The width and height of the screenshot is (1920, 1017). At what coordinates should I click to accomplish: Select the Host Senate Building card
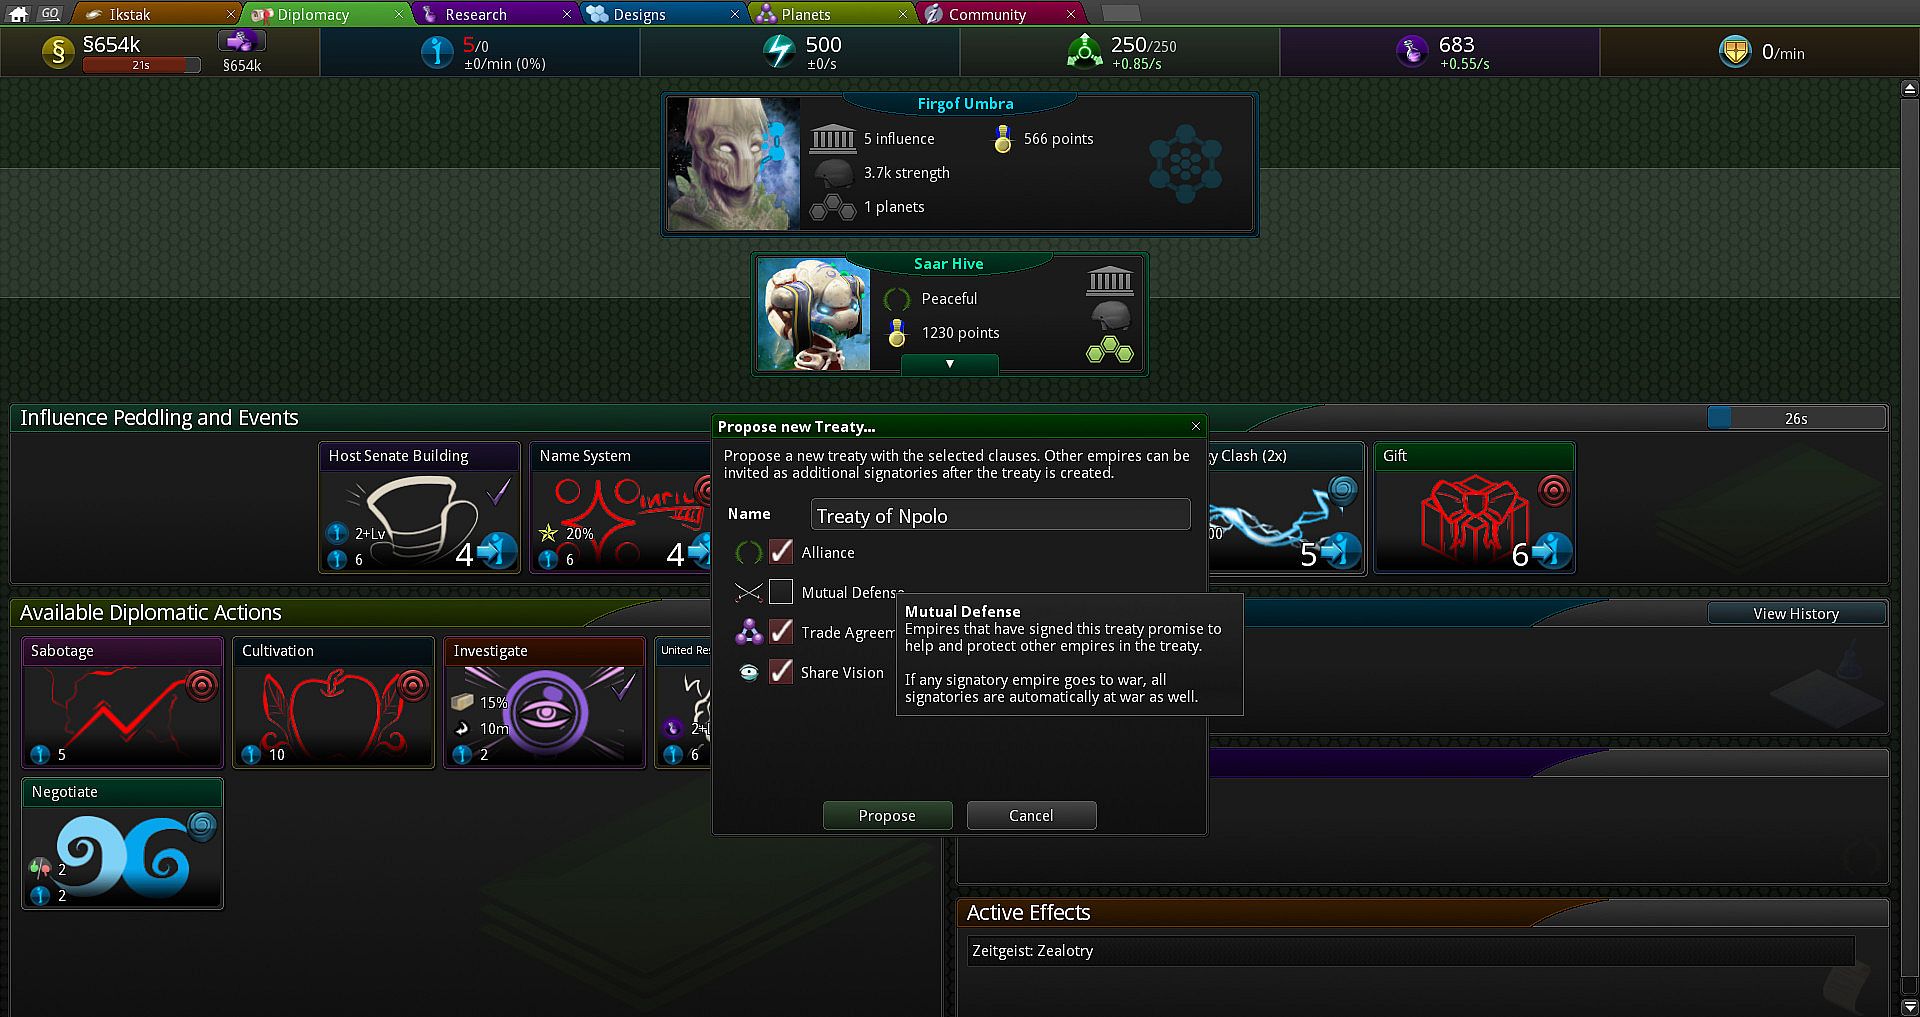pos(419,507)
